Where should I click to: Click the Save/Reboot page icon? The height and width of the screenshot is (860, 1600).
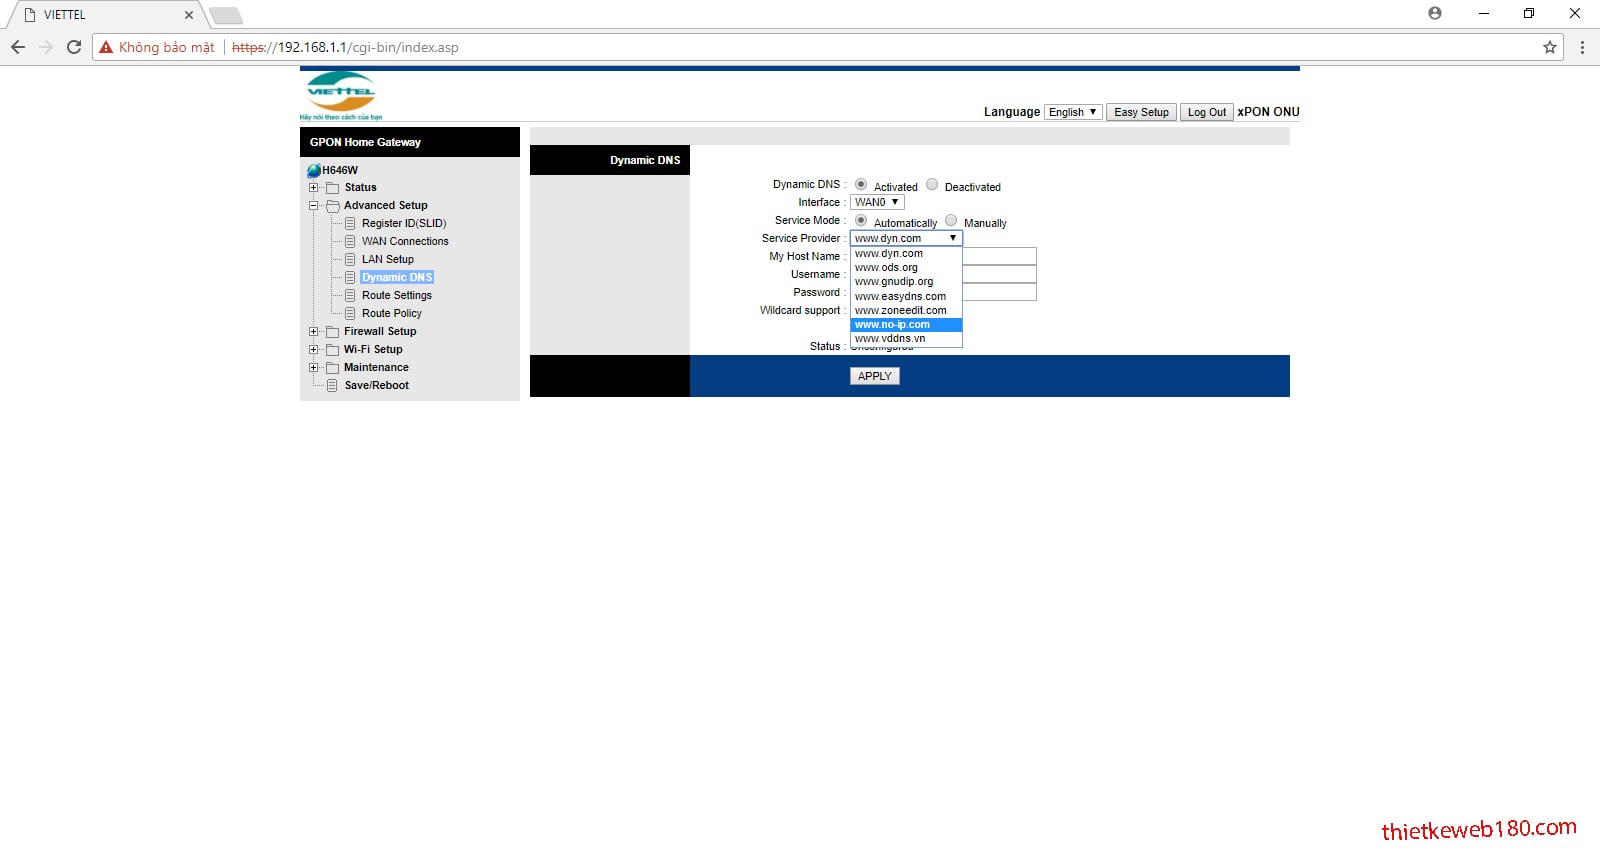[x=332, y=386]
